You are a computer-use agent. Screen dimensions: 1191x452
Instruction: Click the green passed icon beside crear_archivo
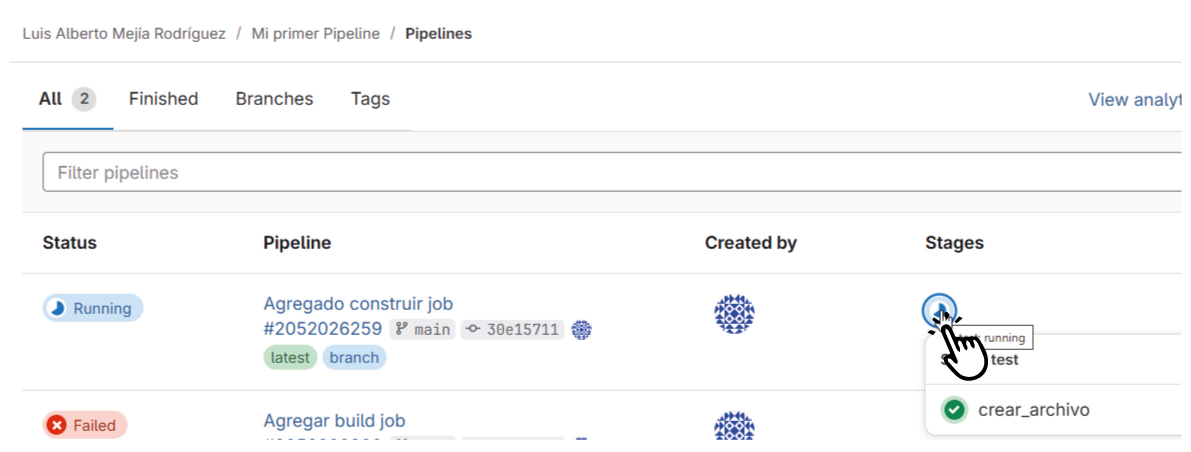[x=955, y=410]
